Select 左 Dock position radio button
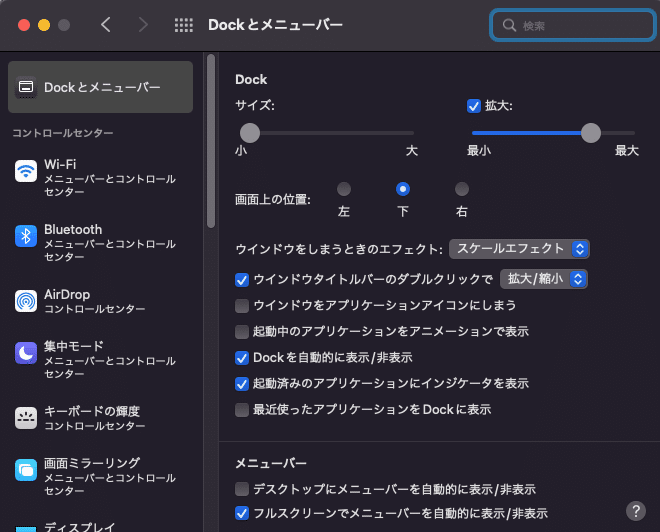 pos(344,189)
